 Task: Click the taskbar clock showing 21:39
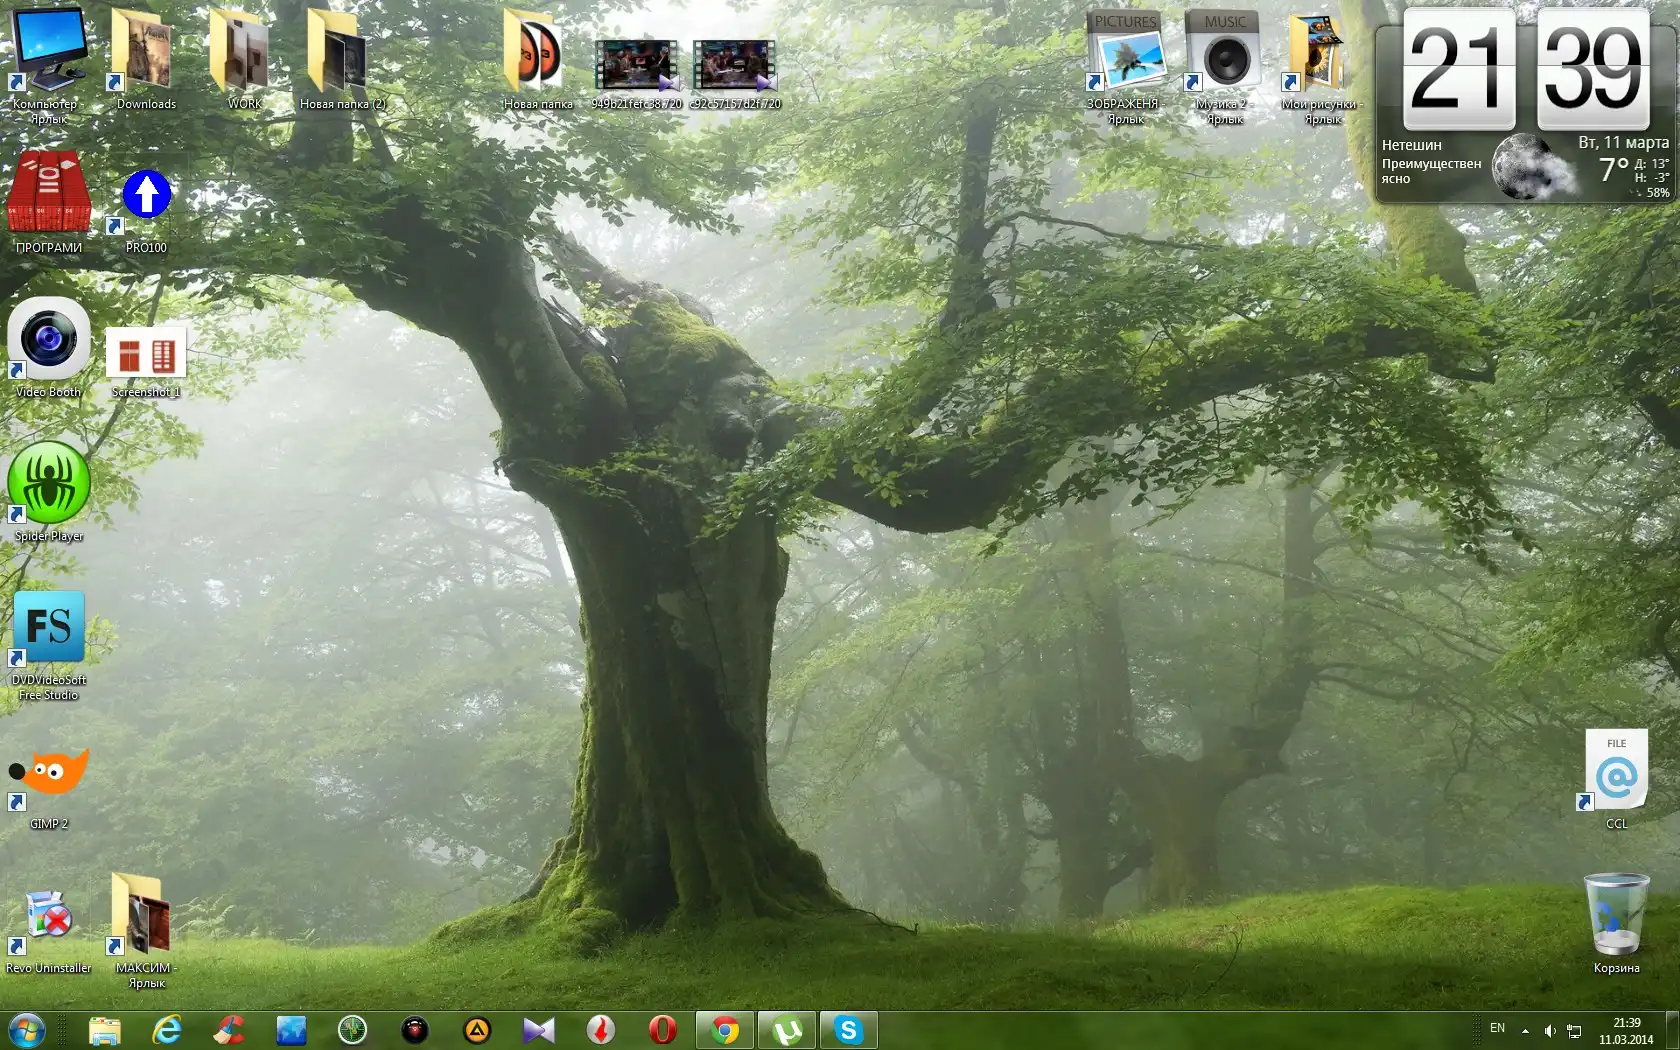(x=1626, y=1030)
